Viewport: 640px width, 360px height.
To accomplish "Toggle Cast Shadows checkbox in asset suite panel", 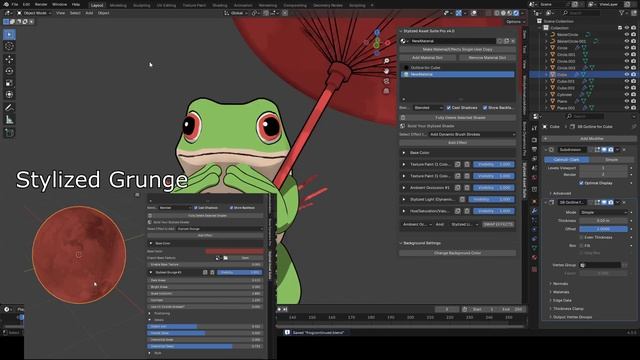I will point(449,108).
